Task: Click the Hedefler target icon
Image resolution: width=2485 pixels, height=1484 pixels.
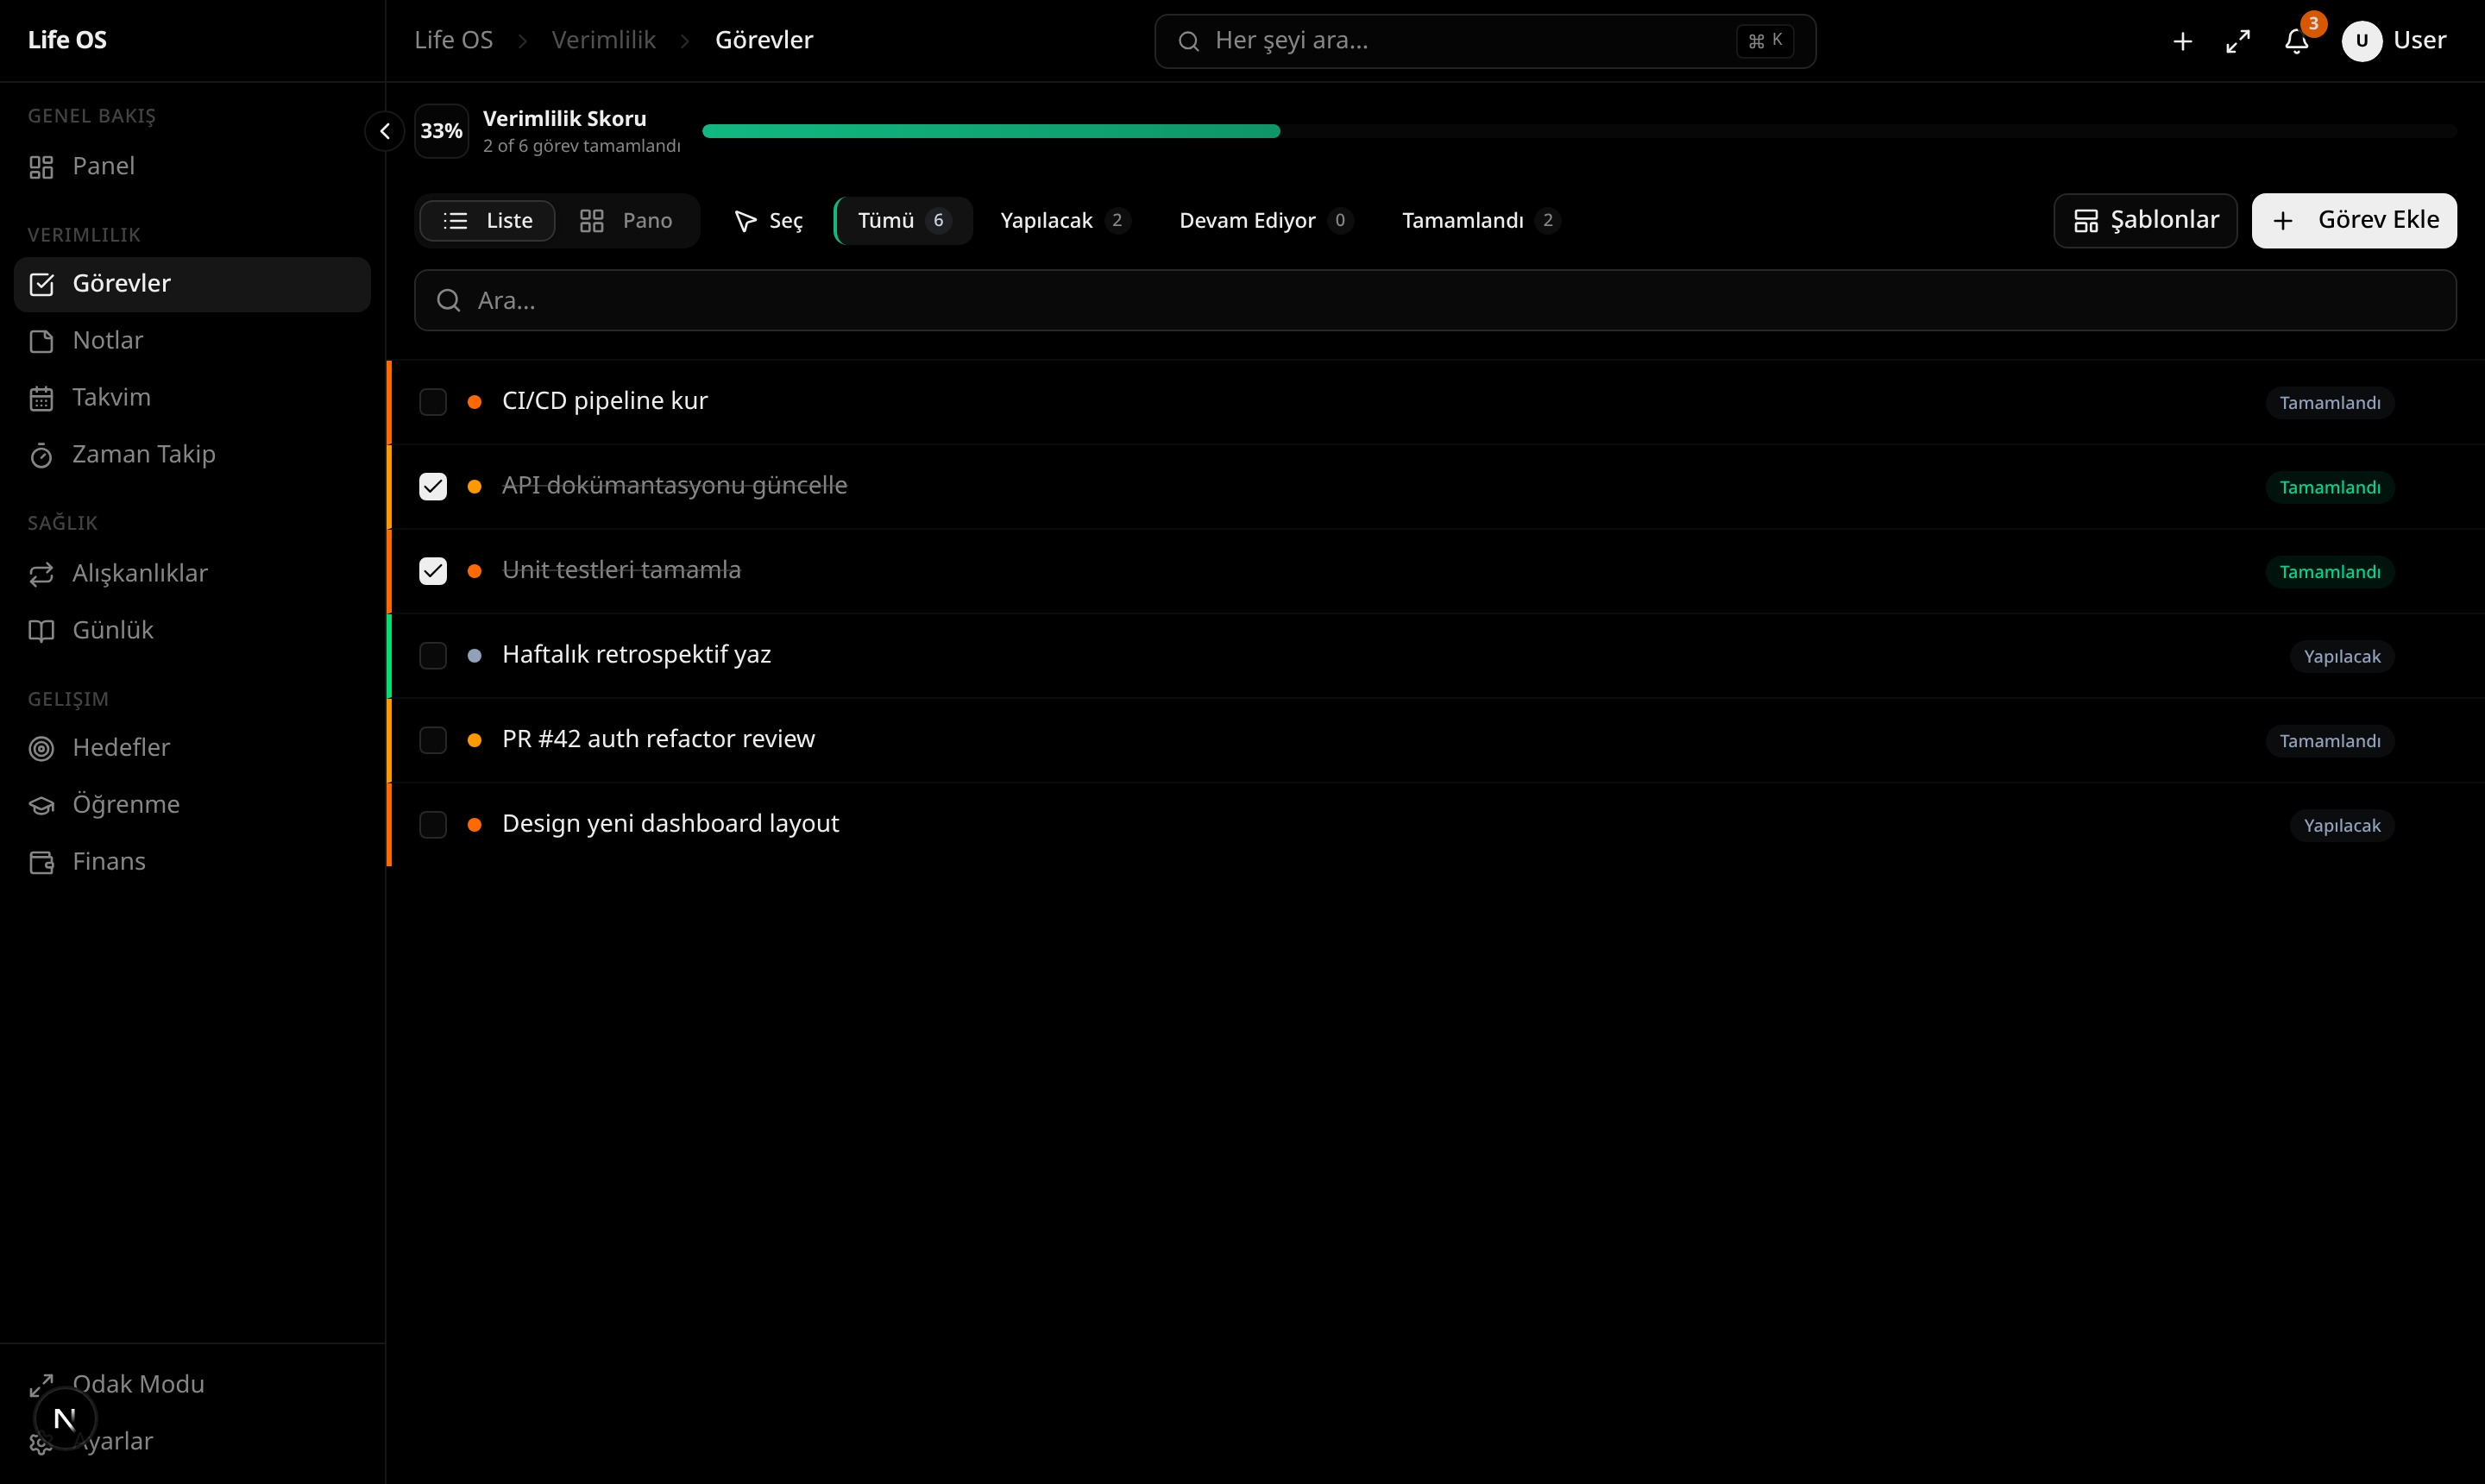Action: tap(41, 748)
